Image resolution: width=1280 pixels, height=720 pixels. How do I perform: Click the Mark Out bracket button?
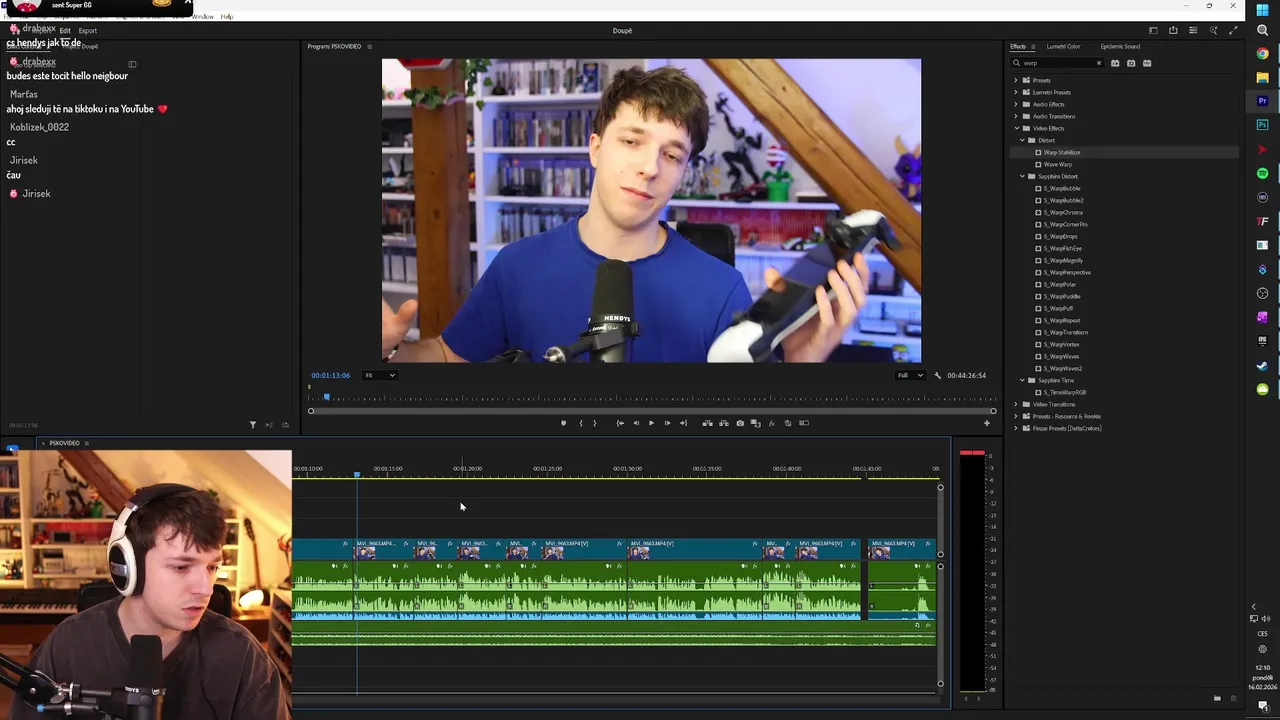595,423
